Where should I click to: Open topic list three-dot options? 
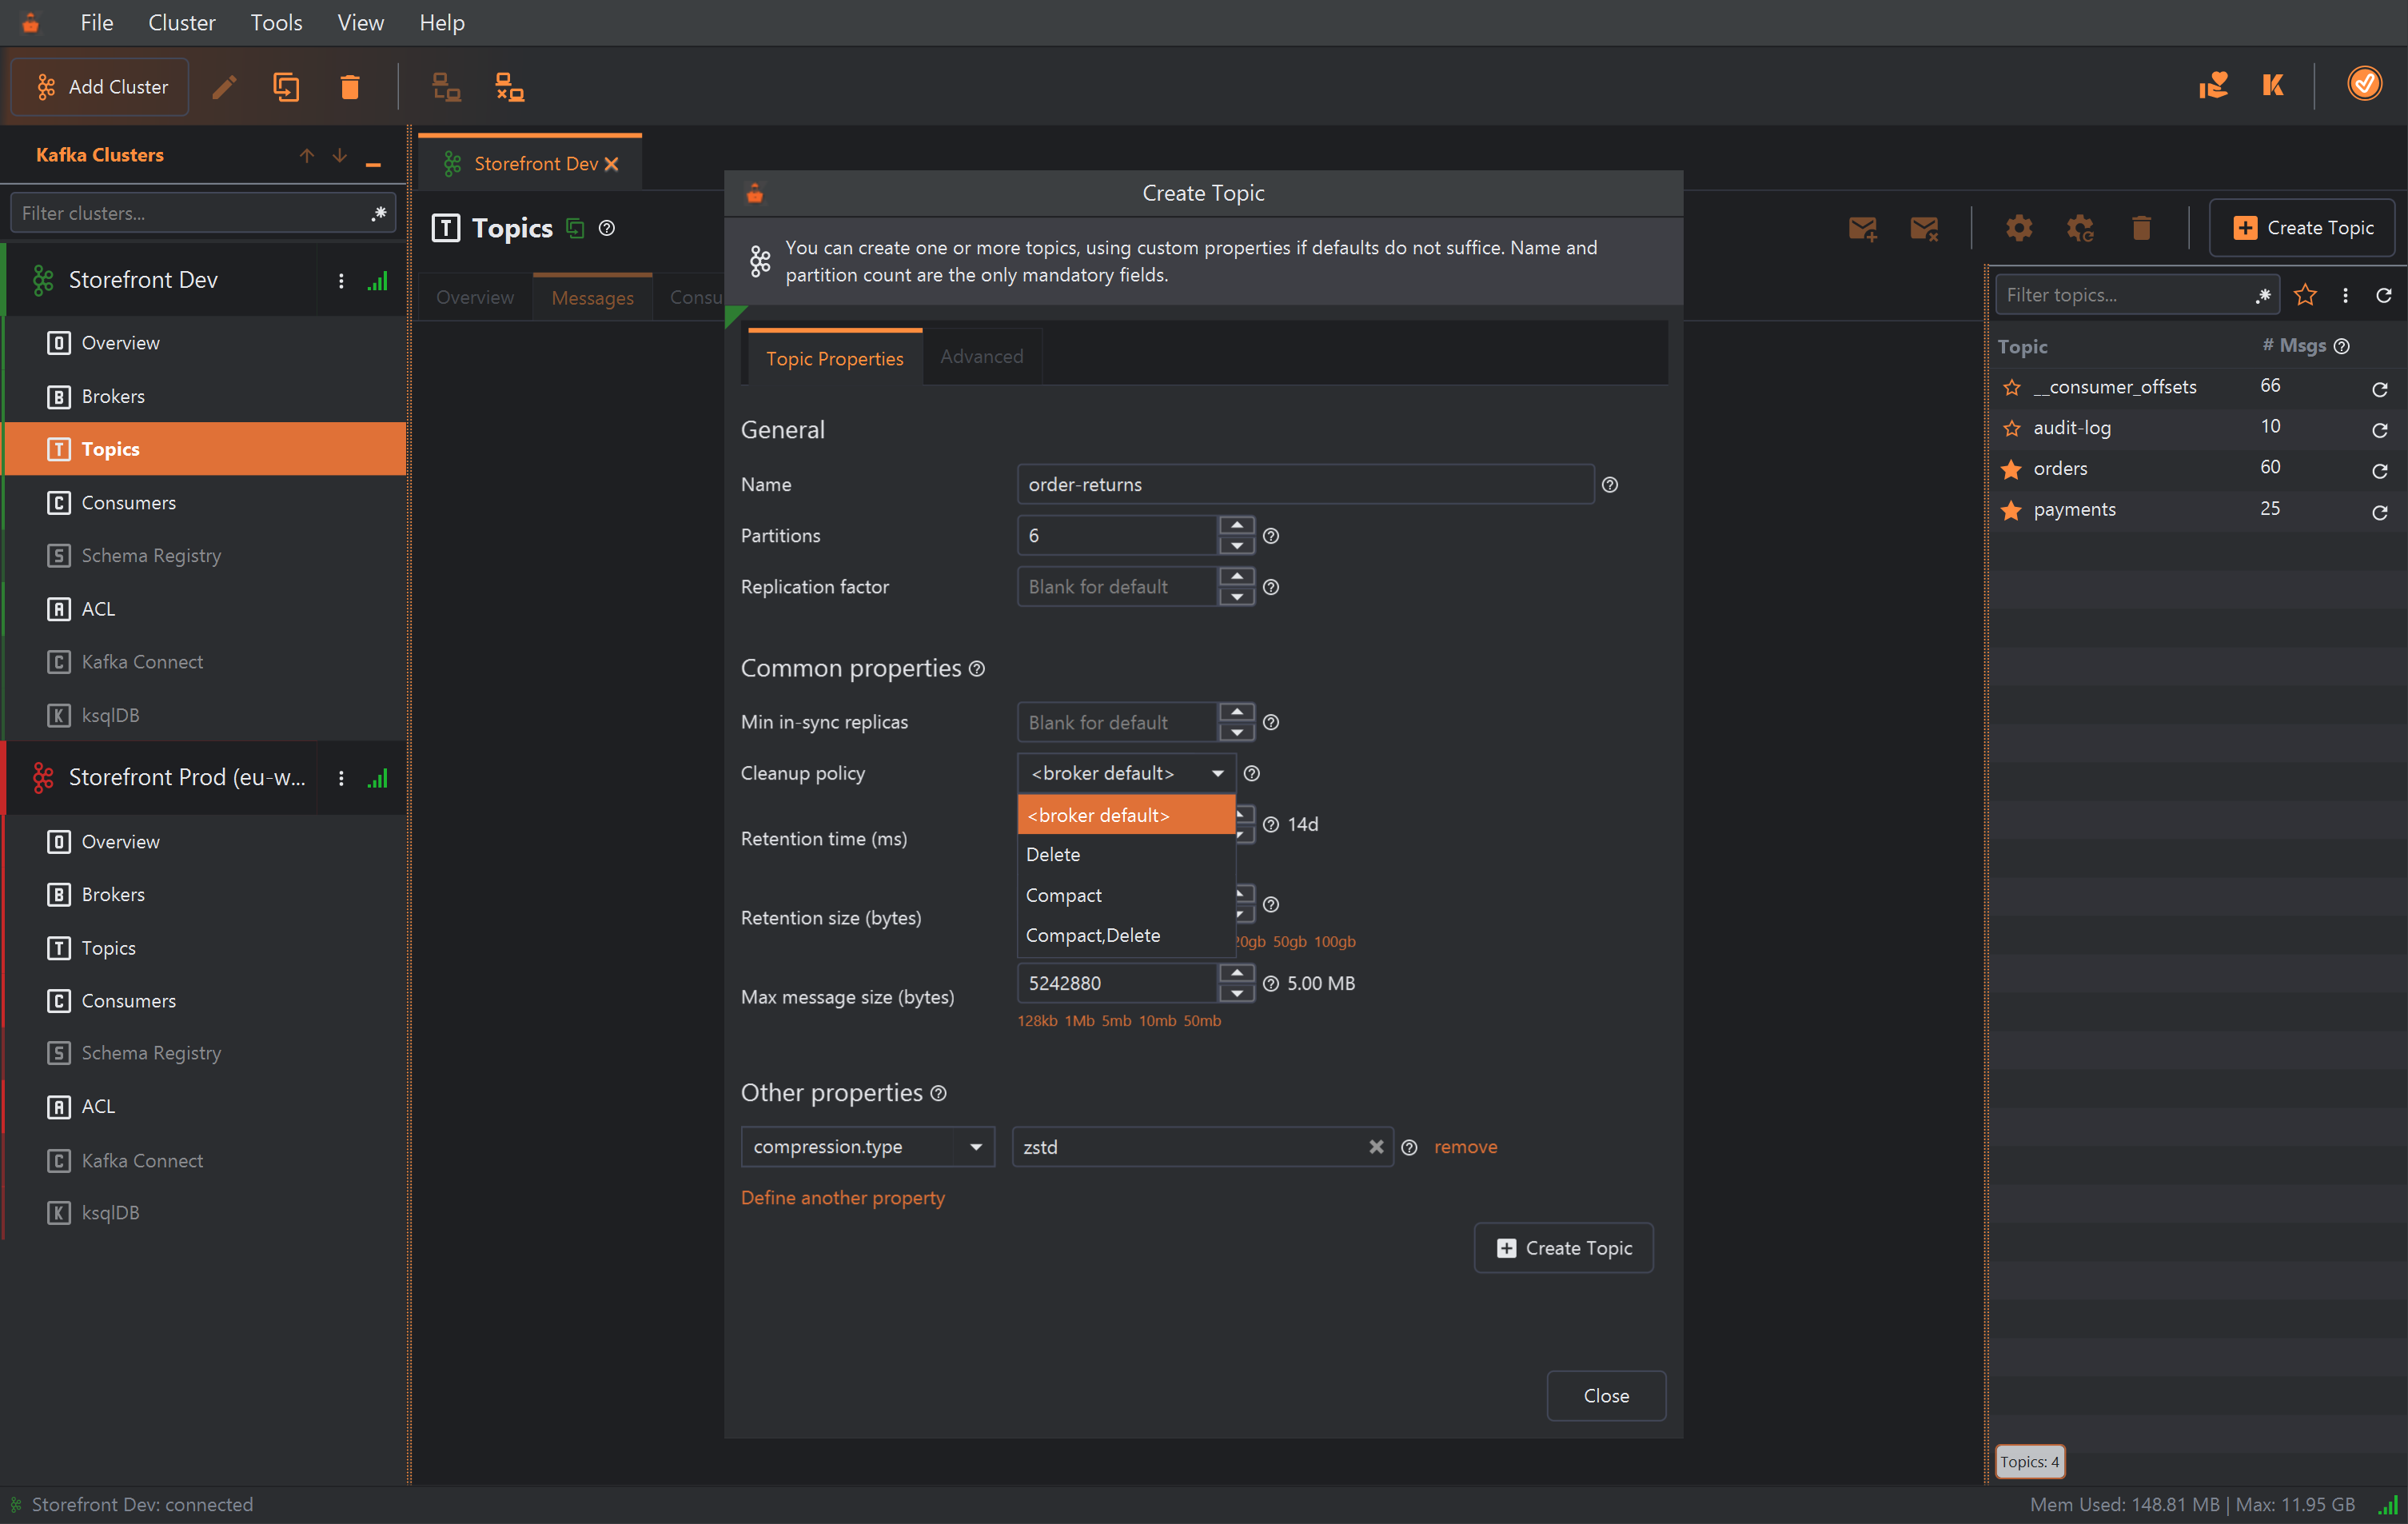(x=2345, y=295)
